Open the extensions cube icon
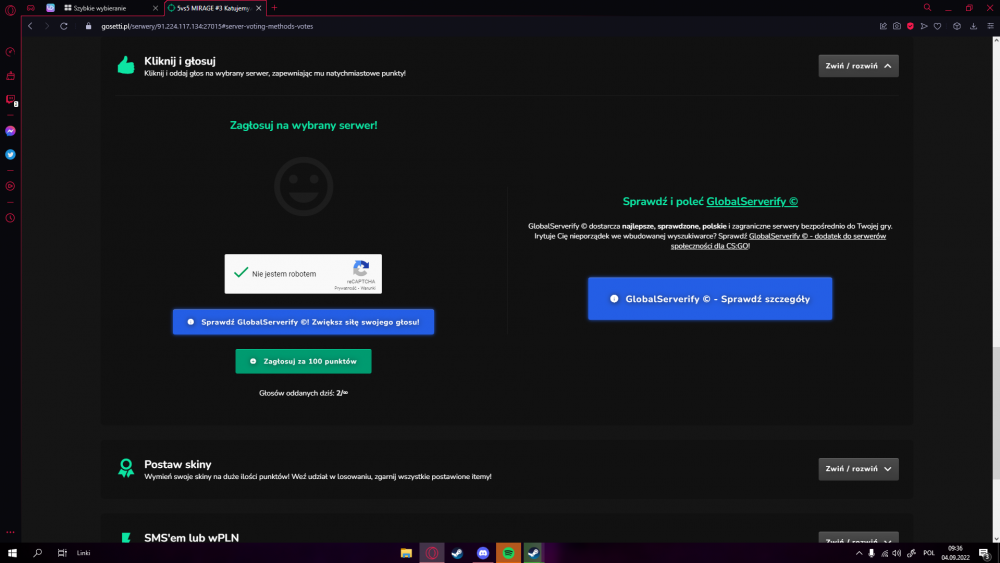This screenshot has width=1000, height=563. (957, 26)
